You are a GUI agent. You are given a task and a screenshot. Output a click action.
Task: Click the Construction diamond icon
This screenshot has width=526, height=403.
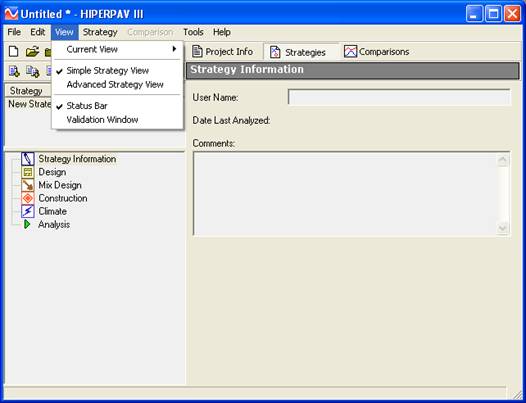[x=28, y=198]
